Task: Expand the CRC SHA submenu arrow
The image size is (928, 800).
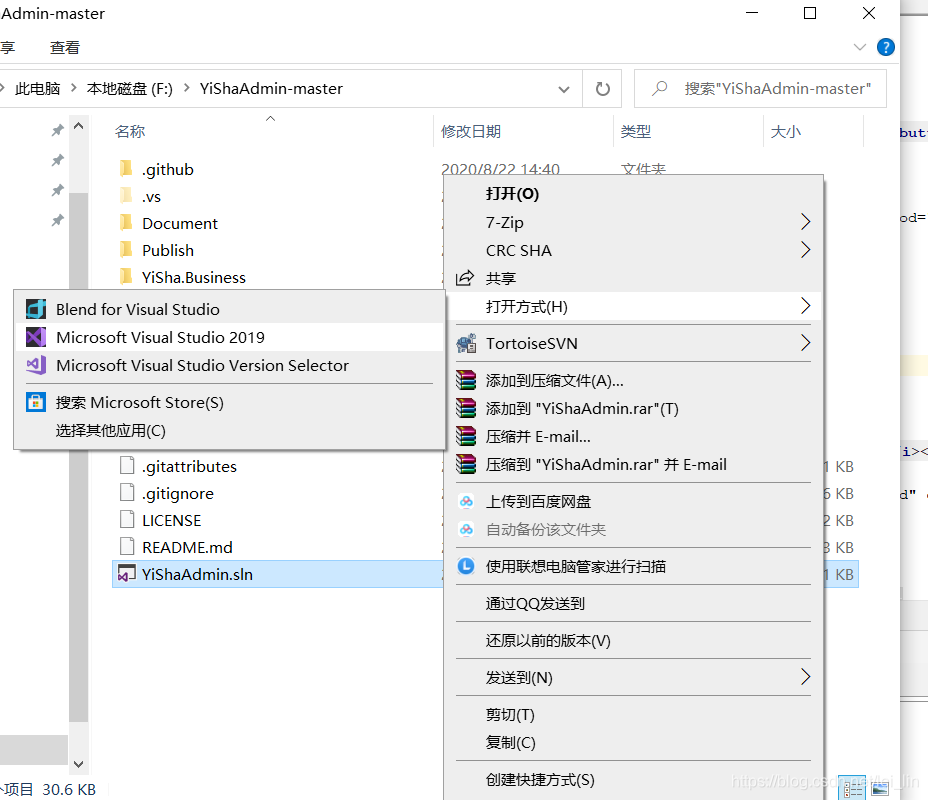Action: tap(805, 250)
